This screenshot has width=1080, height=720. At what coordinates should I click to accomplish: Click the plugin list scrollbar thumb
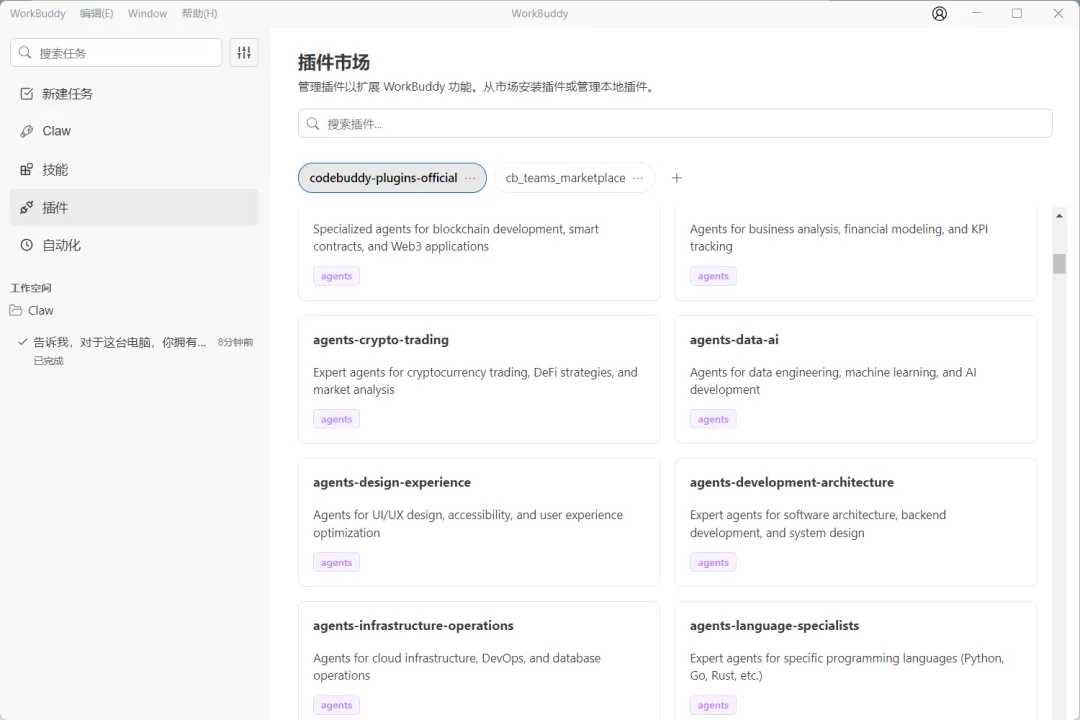click(x=1059, y=264)
